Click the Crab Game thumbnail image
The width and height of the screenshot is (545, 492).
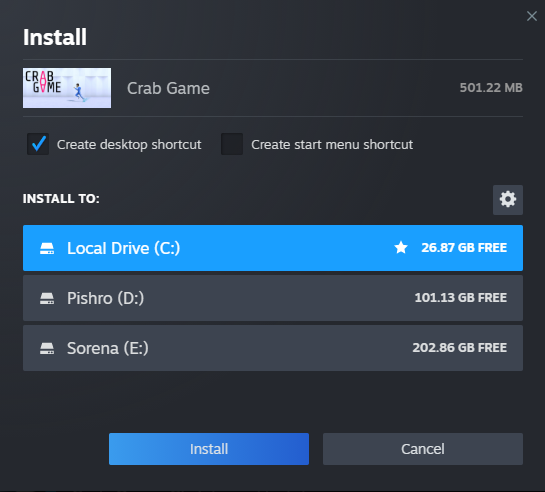tap(67, 88)
